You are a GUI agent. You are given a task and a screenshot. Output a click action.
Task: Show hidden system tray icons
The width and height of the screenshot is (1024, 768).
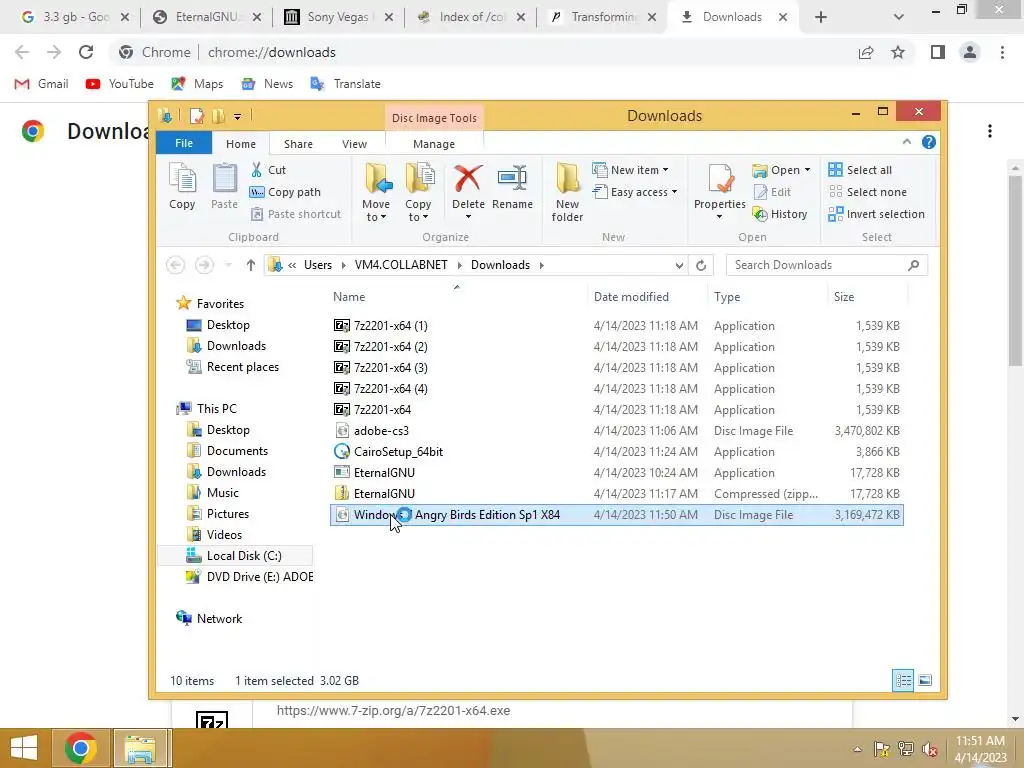pyautogui.click(x=857, y=749)
